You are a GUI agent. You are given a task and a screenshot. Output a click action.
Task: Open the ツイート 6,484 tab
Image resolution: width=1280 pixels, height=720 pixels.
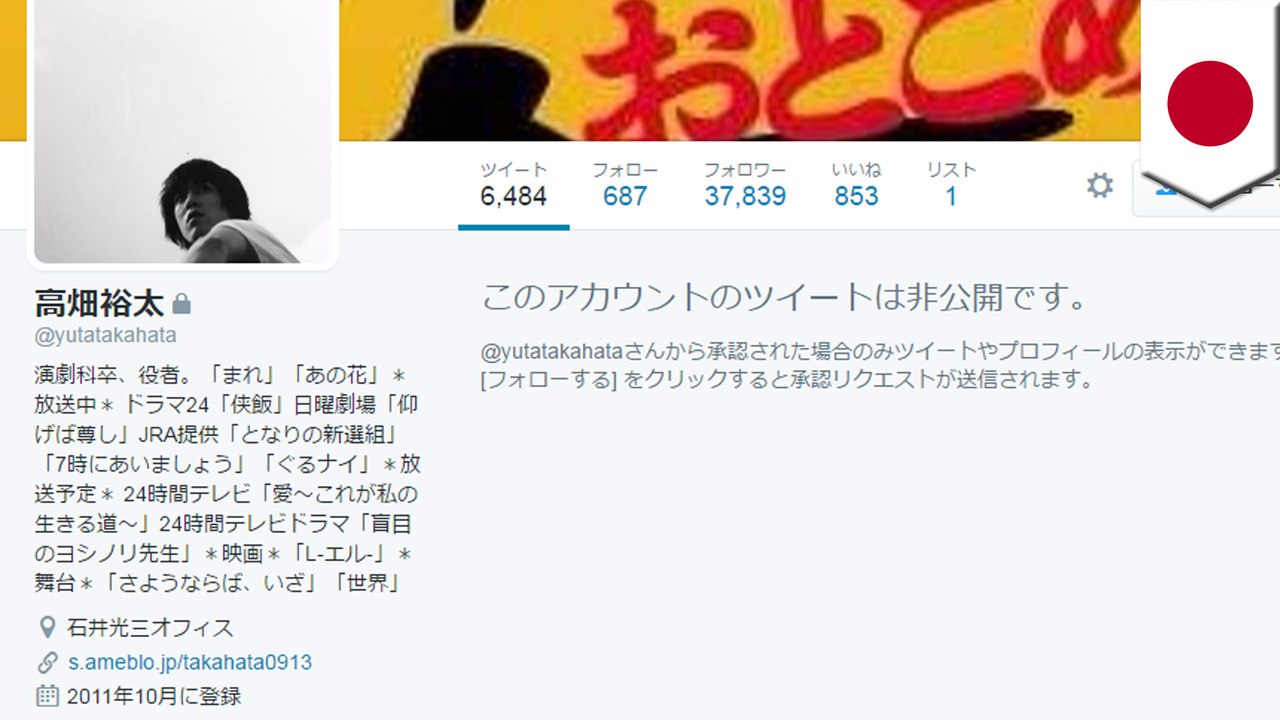pos(513,186)
